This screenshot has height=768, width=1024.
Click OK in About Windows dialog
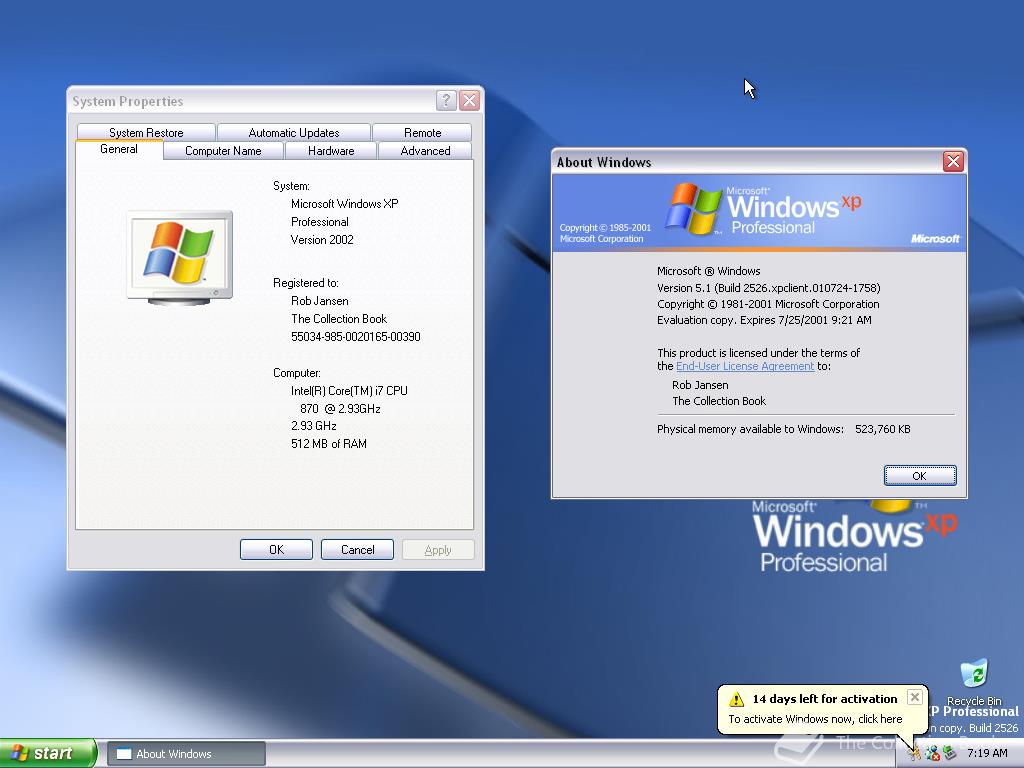(920, 475)
